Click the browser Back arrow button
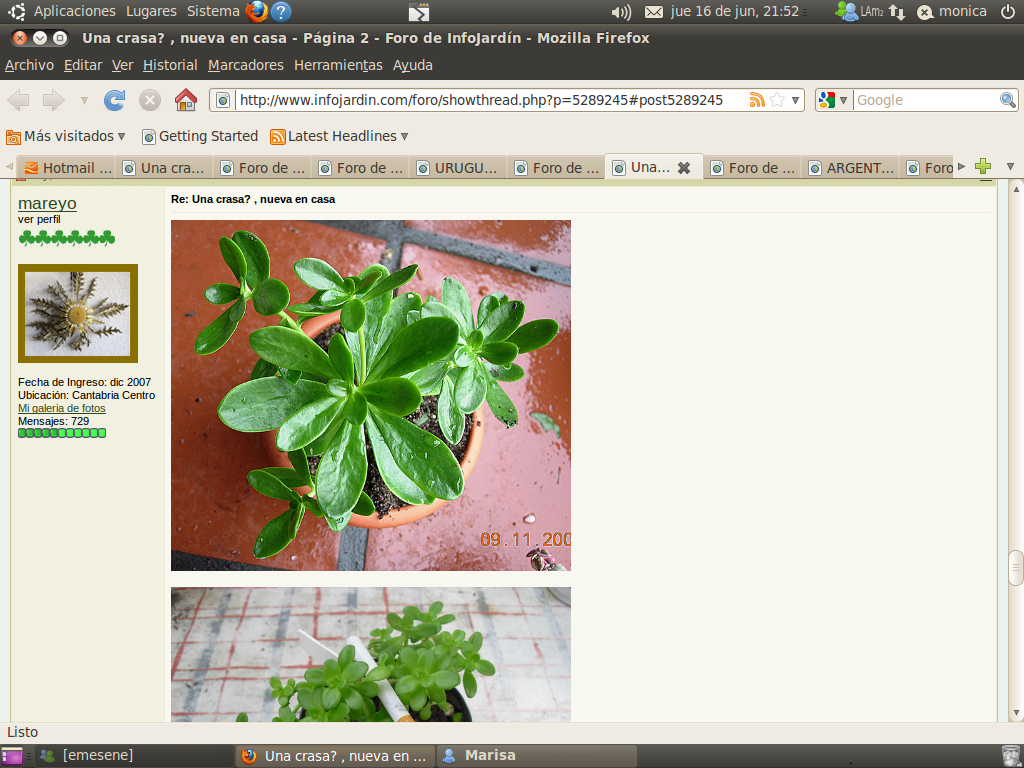 pyautogui.click(x=18, y=100)
